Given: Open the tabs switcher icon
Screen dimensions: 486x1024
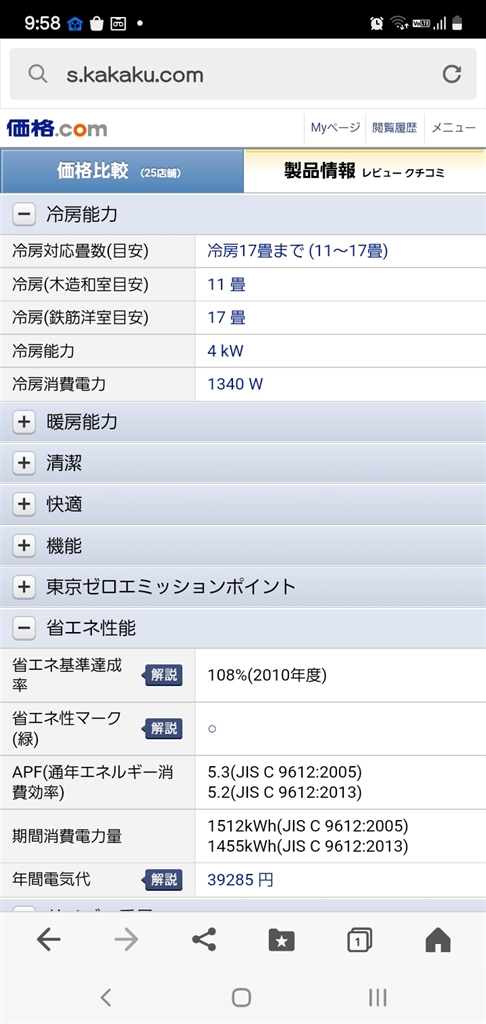Looking at the screenshot, I should (x=359, y=940).
